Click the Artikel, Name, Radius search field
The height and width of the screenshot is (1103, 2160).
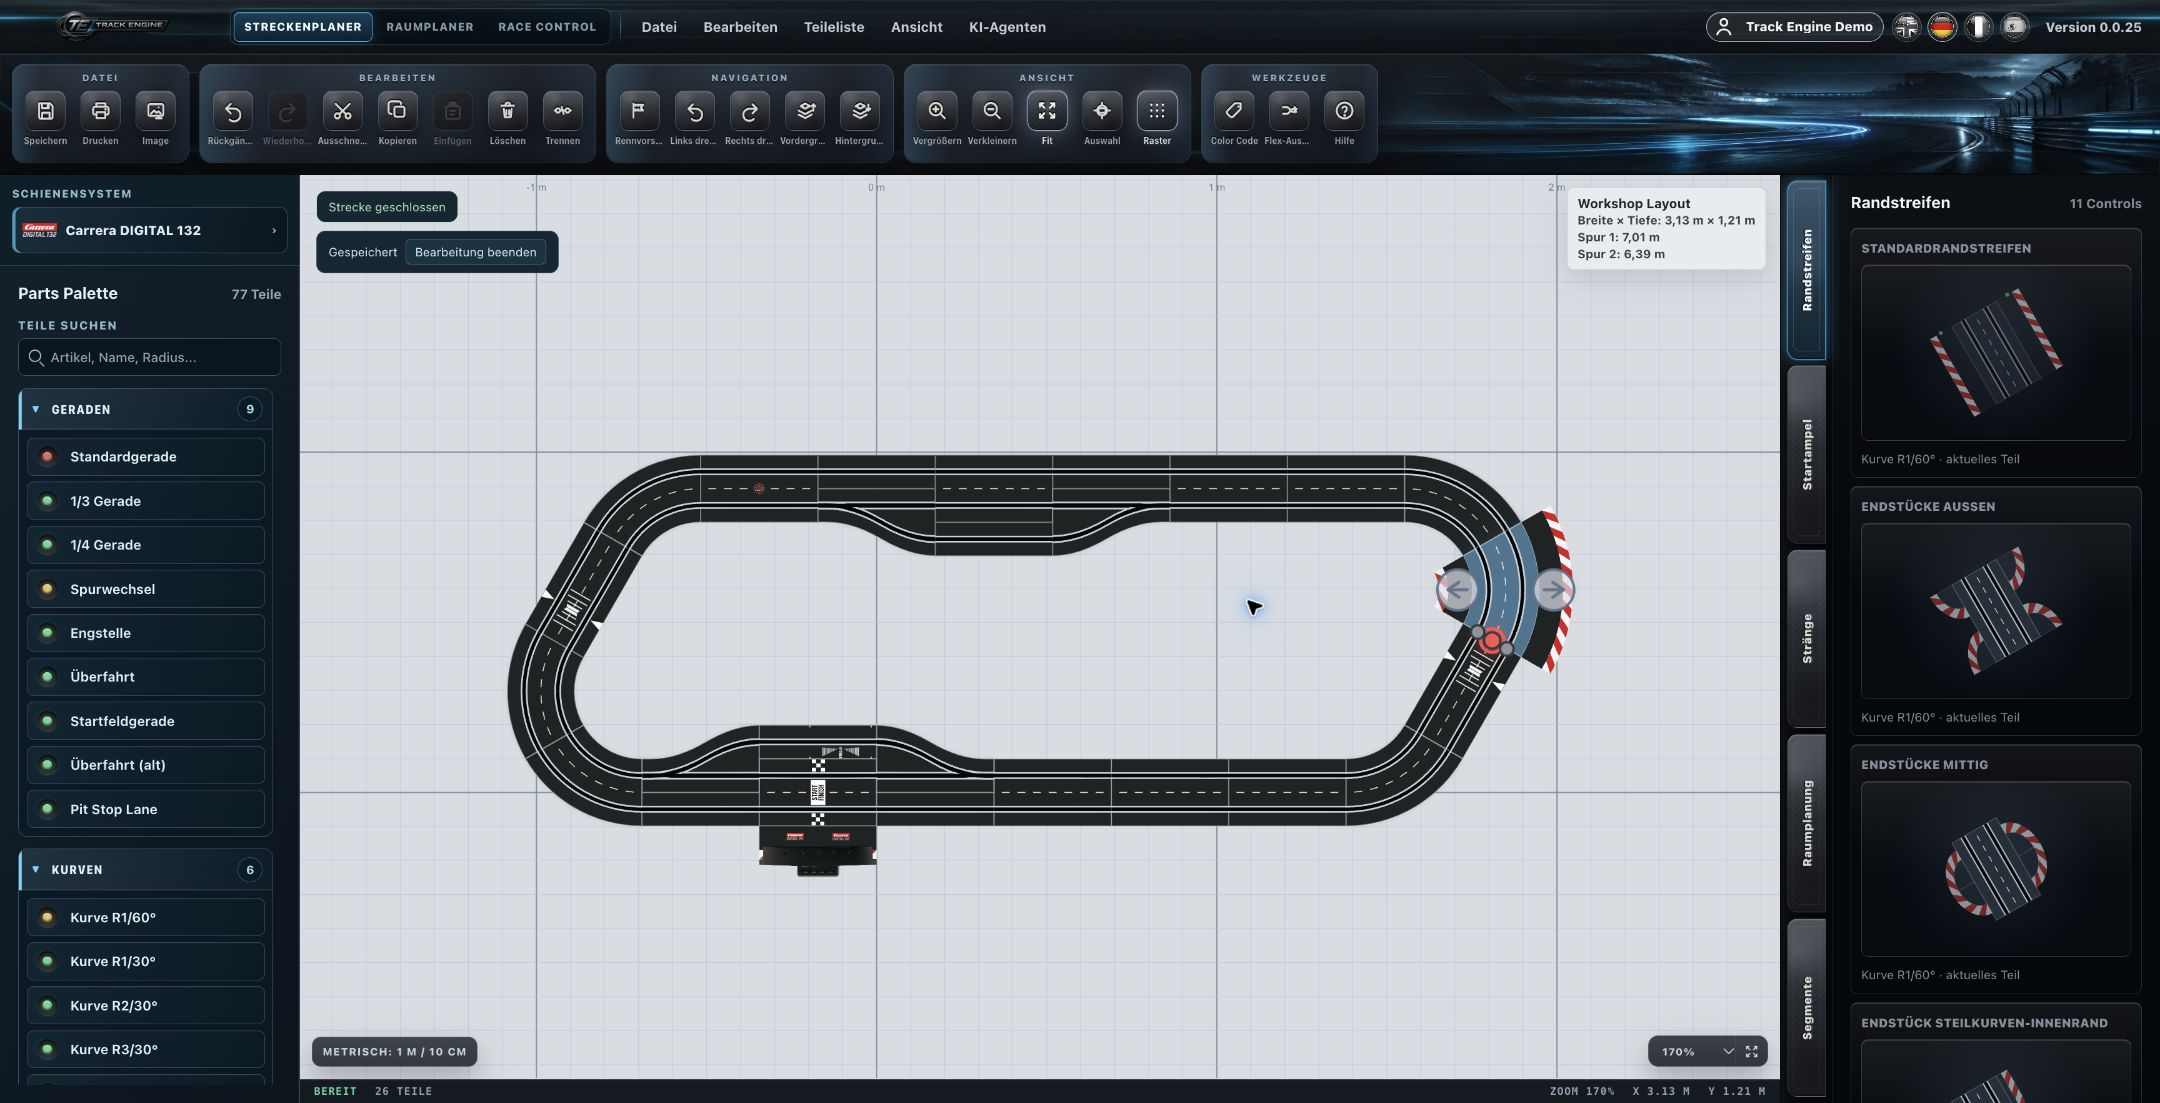click(x=150, y=357)
